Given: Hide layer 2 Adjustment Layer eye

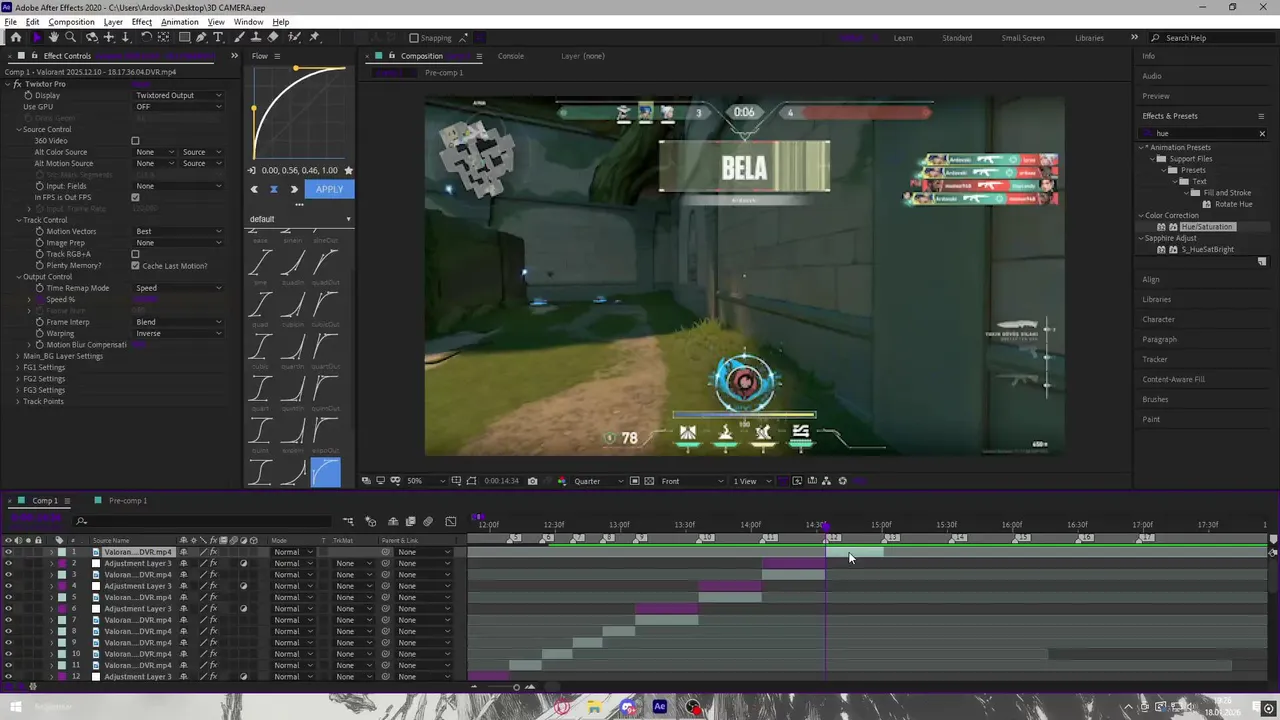Looking at the screenshot, I should pyautogui.click(x=9, y=563).
